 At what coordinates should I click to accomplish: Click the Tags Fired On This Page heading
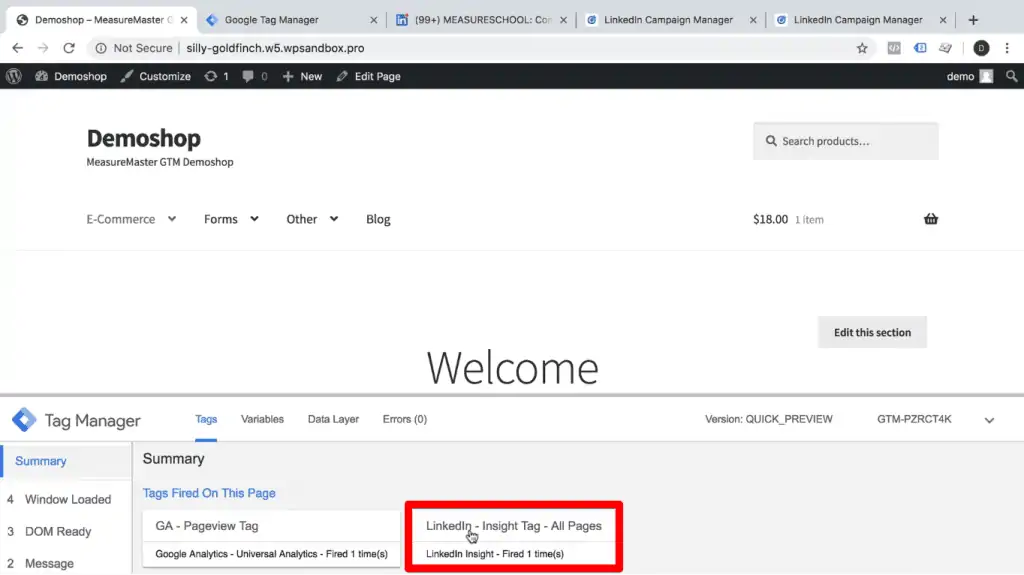click(209, 493)
